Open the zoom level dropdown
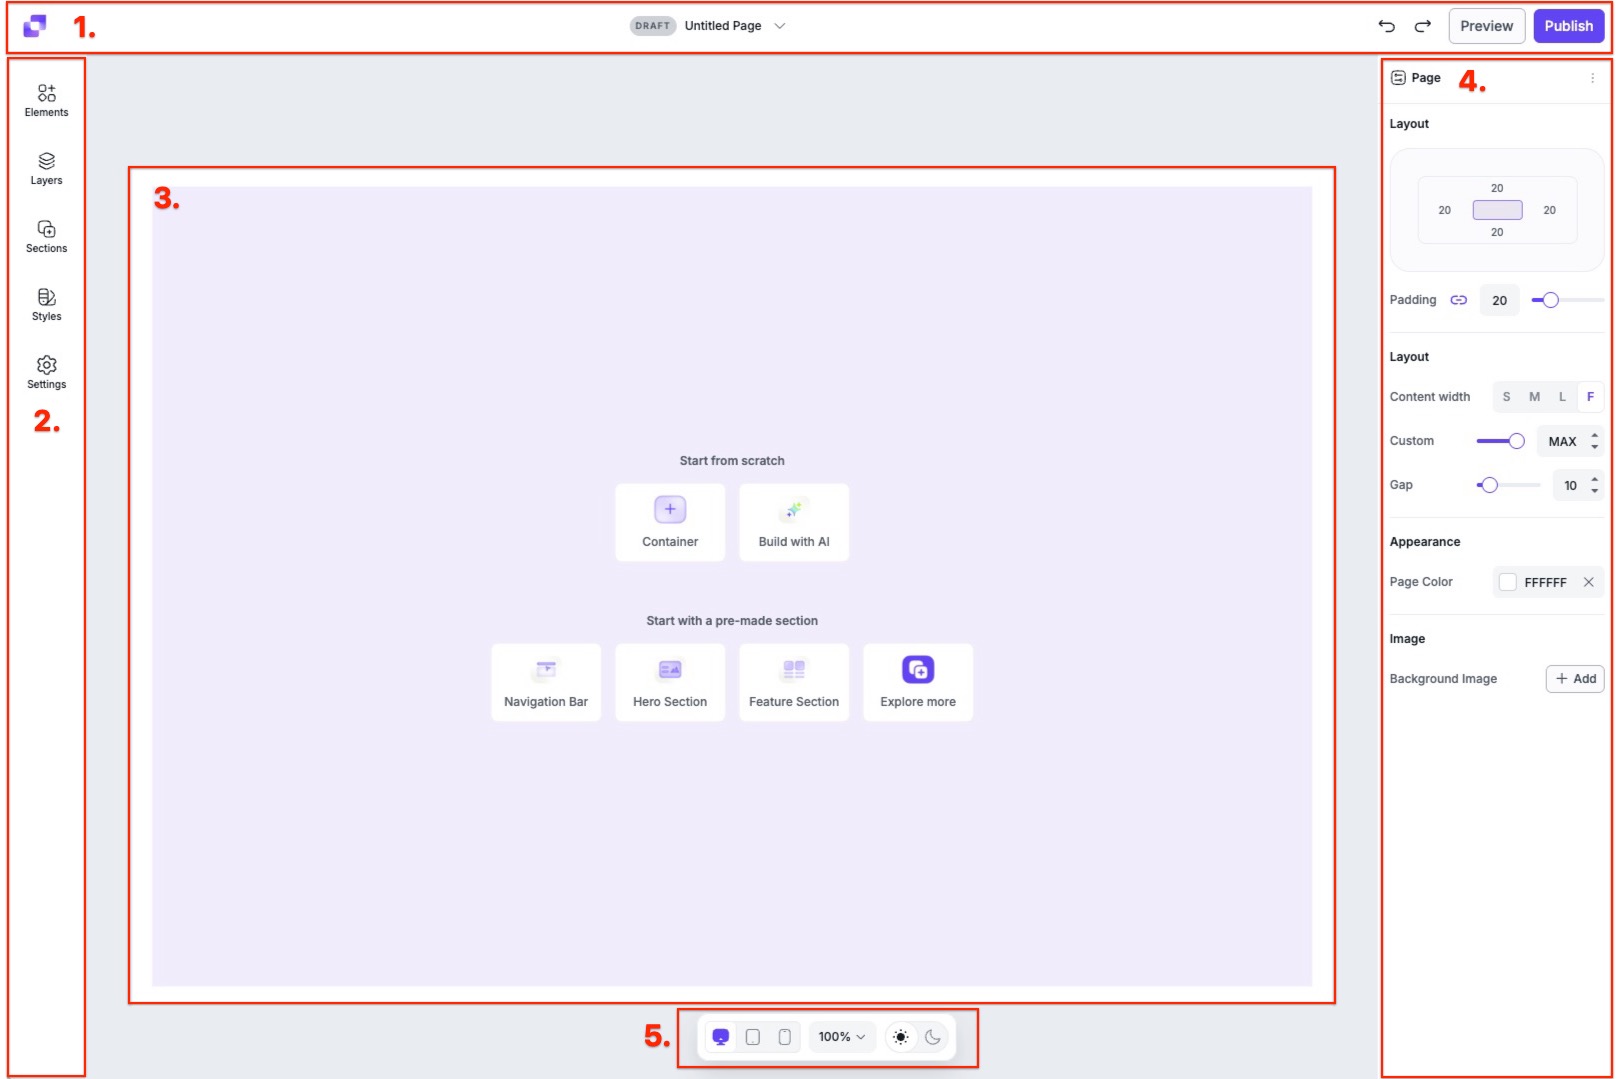The width and height of the screenshot is (1619, 1079). click(841, 1037)
